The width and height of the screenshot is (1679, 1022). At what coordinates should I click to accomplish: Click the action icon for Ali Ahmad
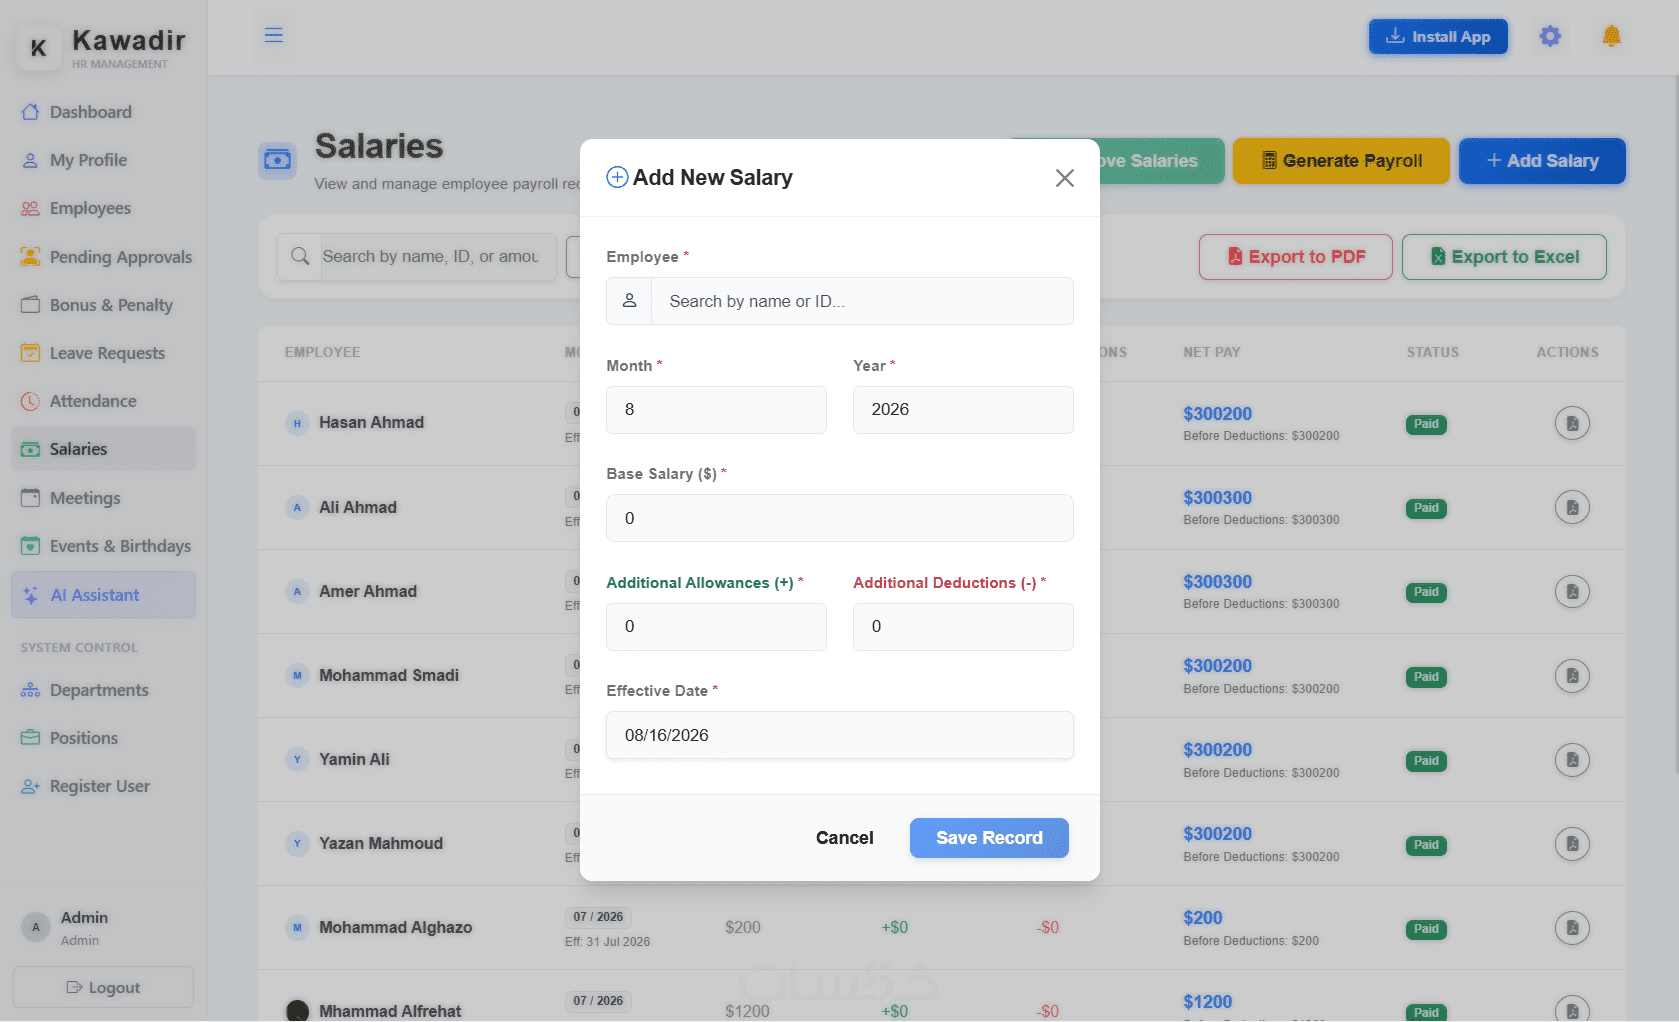point(1572,507)
